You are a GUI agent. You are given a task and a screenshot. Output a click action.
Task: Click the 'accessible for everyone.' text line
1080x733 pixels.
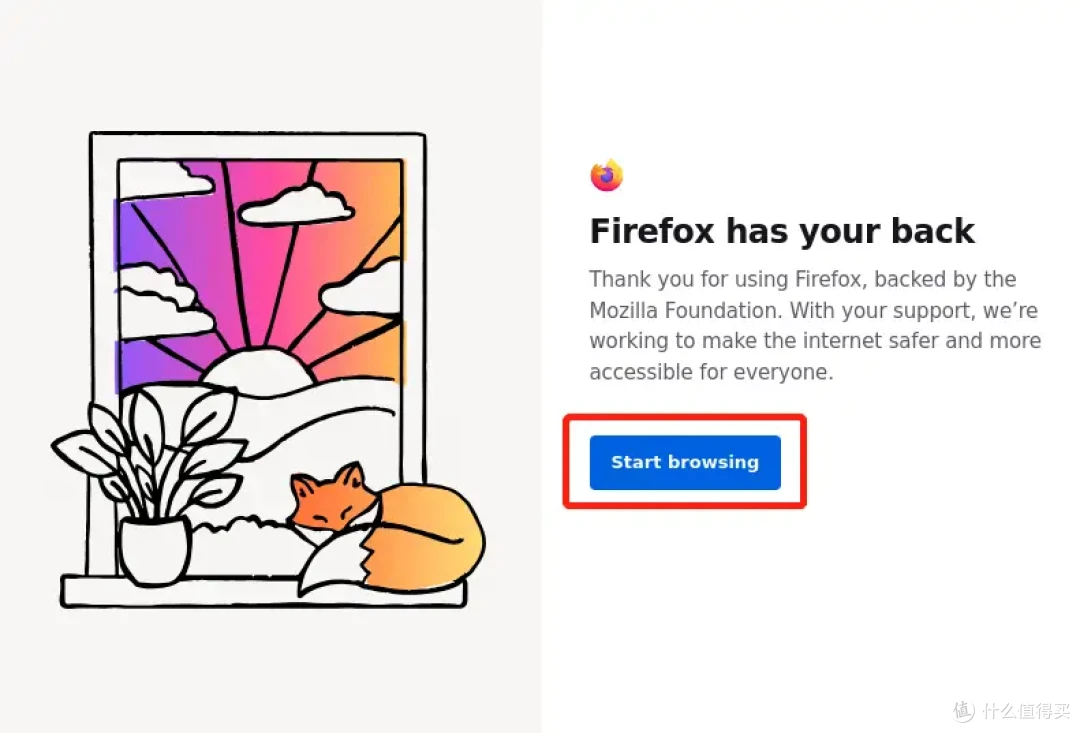coord(712,372)
